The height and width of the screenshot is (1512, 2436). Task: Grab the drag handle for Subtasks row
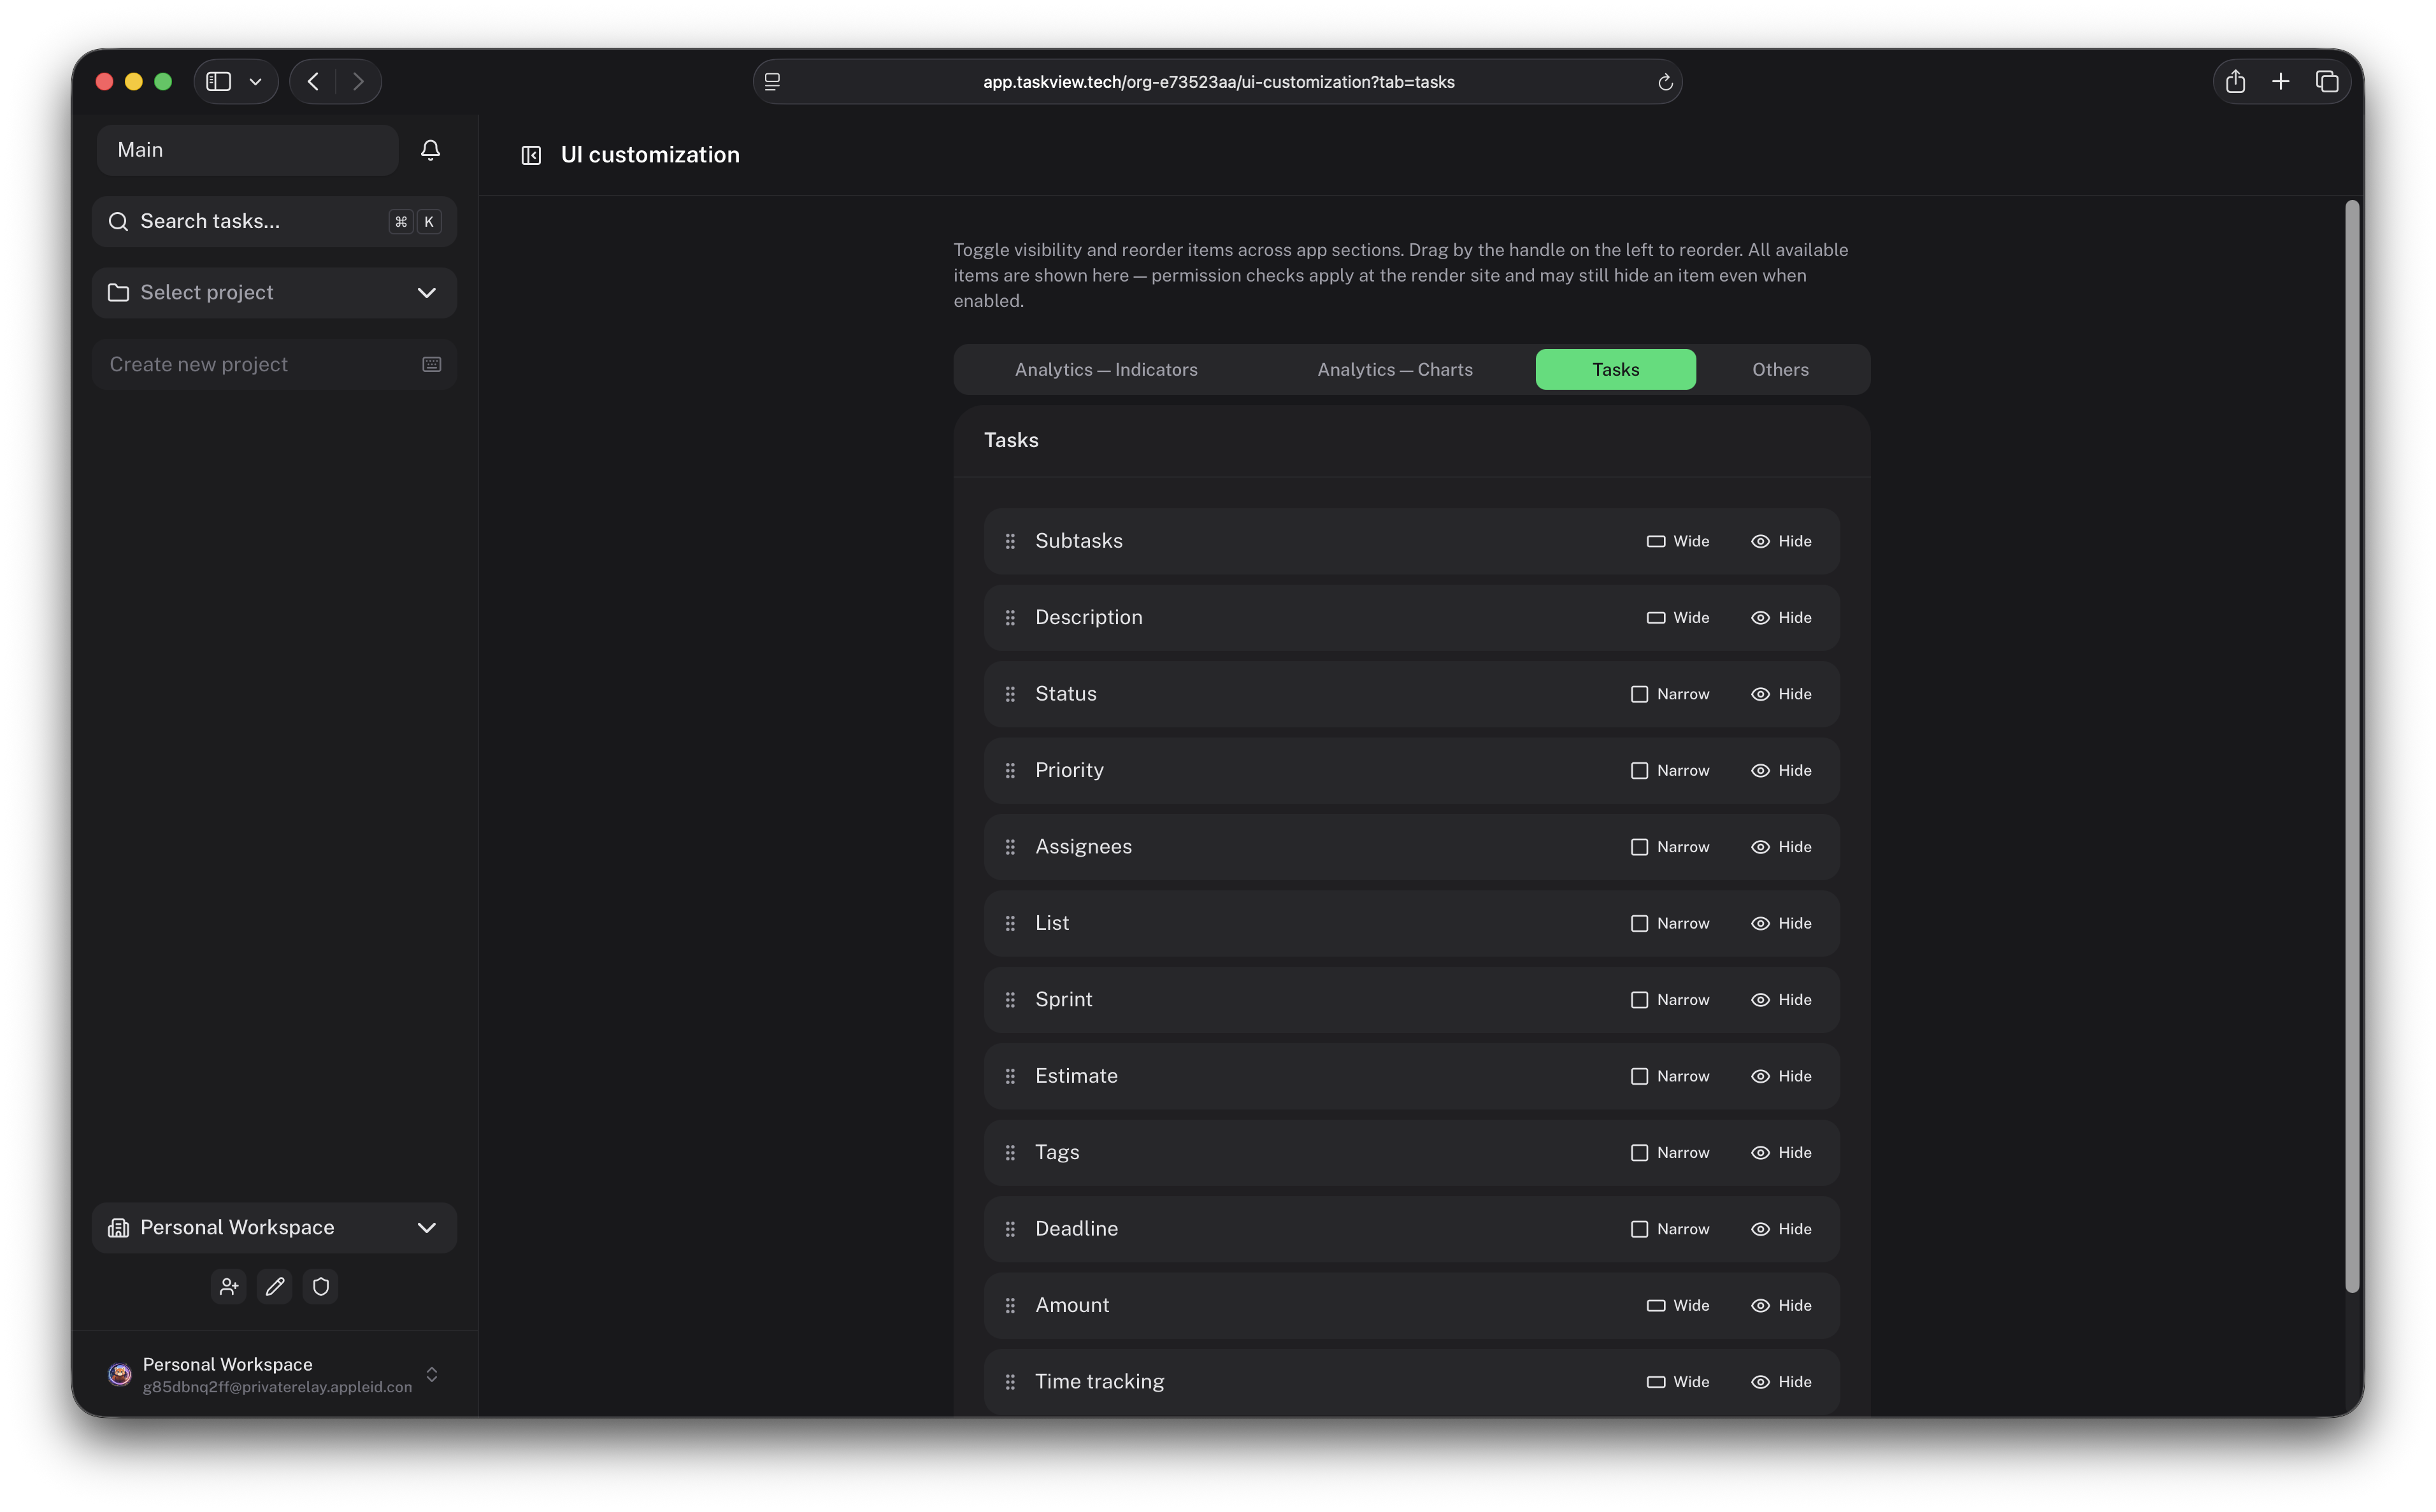pos(1010,541)
